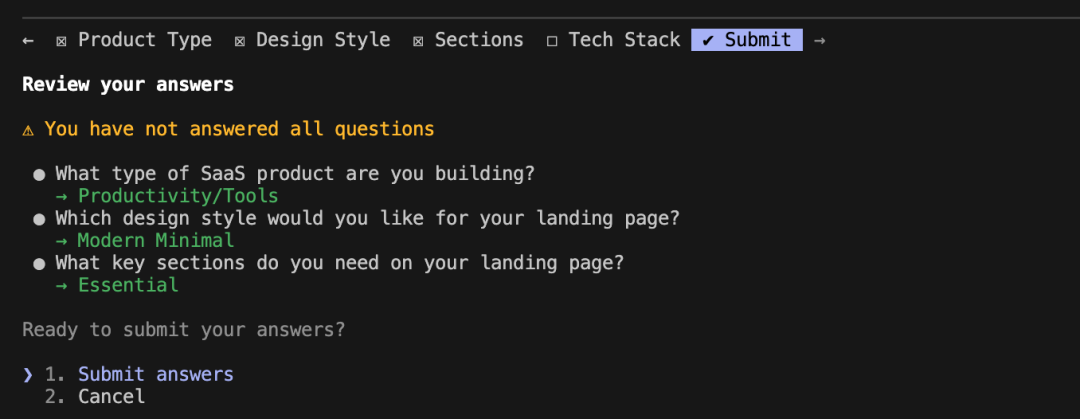
Task: Toggle the checked box next to Design Style
Action: tap(240, 41)
